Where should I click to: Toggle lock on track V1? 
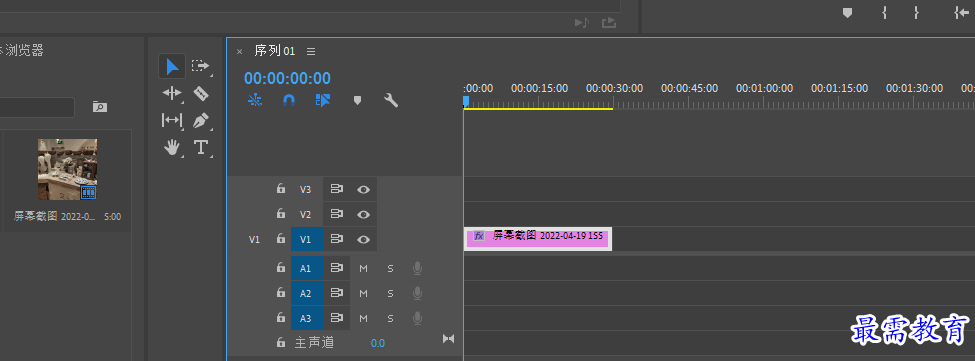click(x=281, y=239)
